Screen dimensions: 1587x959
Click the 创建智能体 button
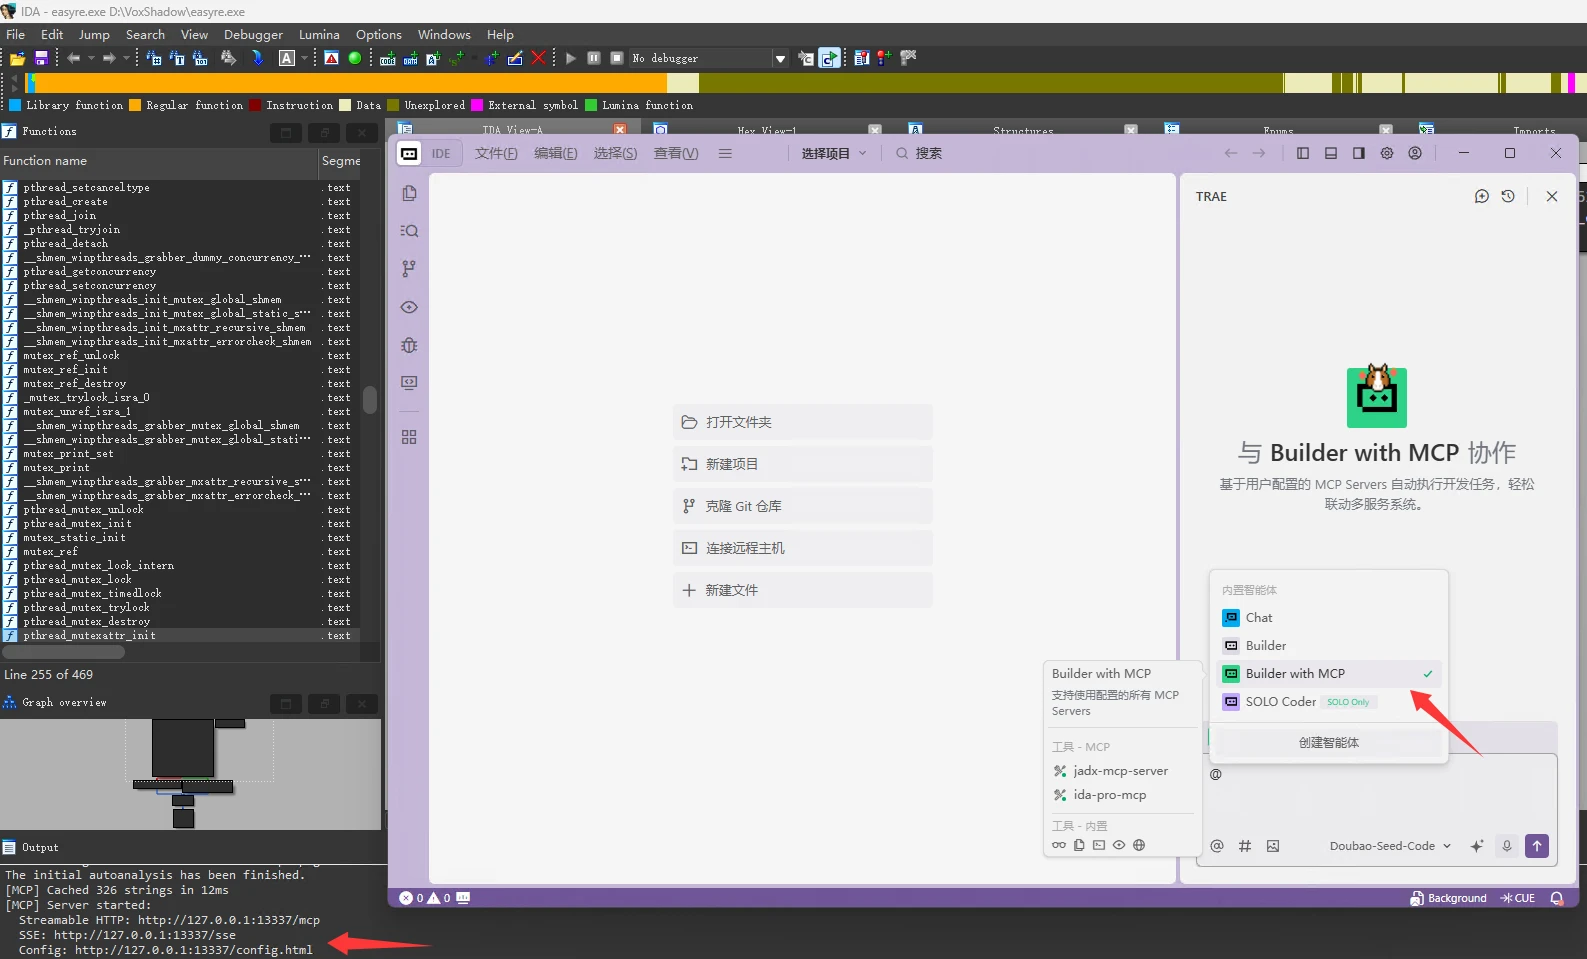[x=1329, y=743]
